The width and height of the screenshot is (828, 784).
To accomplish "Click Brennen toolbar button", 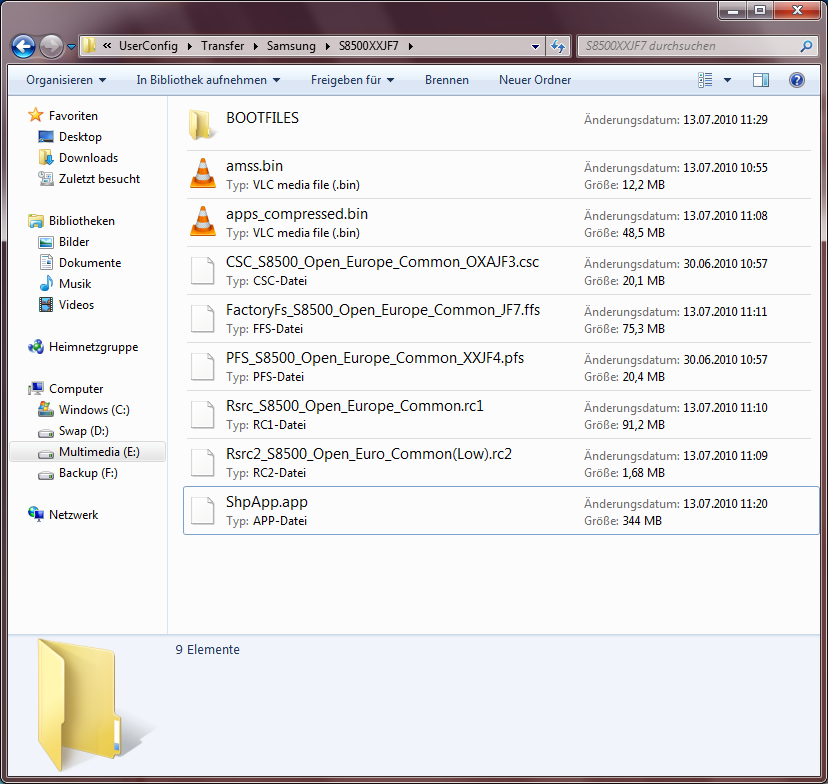I will tap(447, 80).
